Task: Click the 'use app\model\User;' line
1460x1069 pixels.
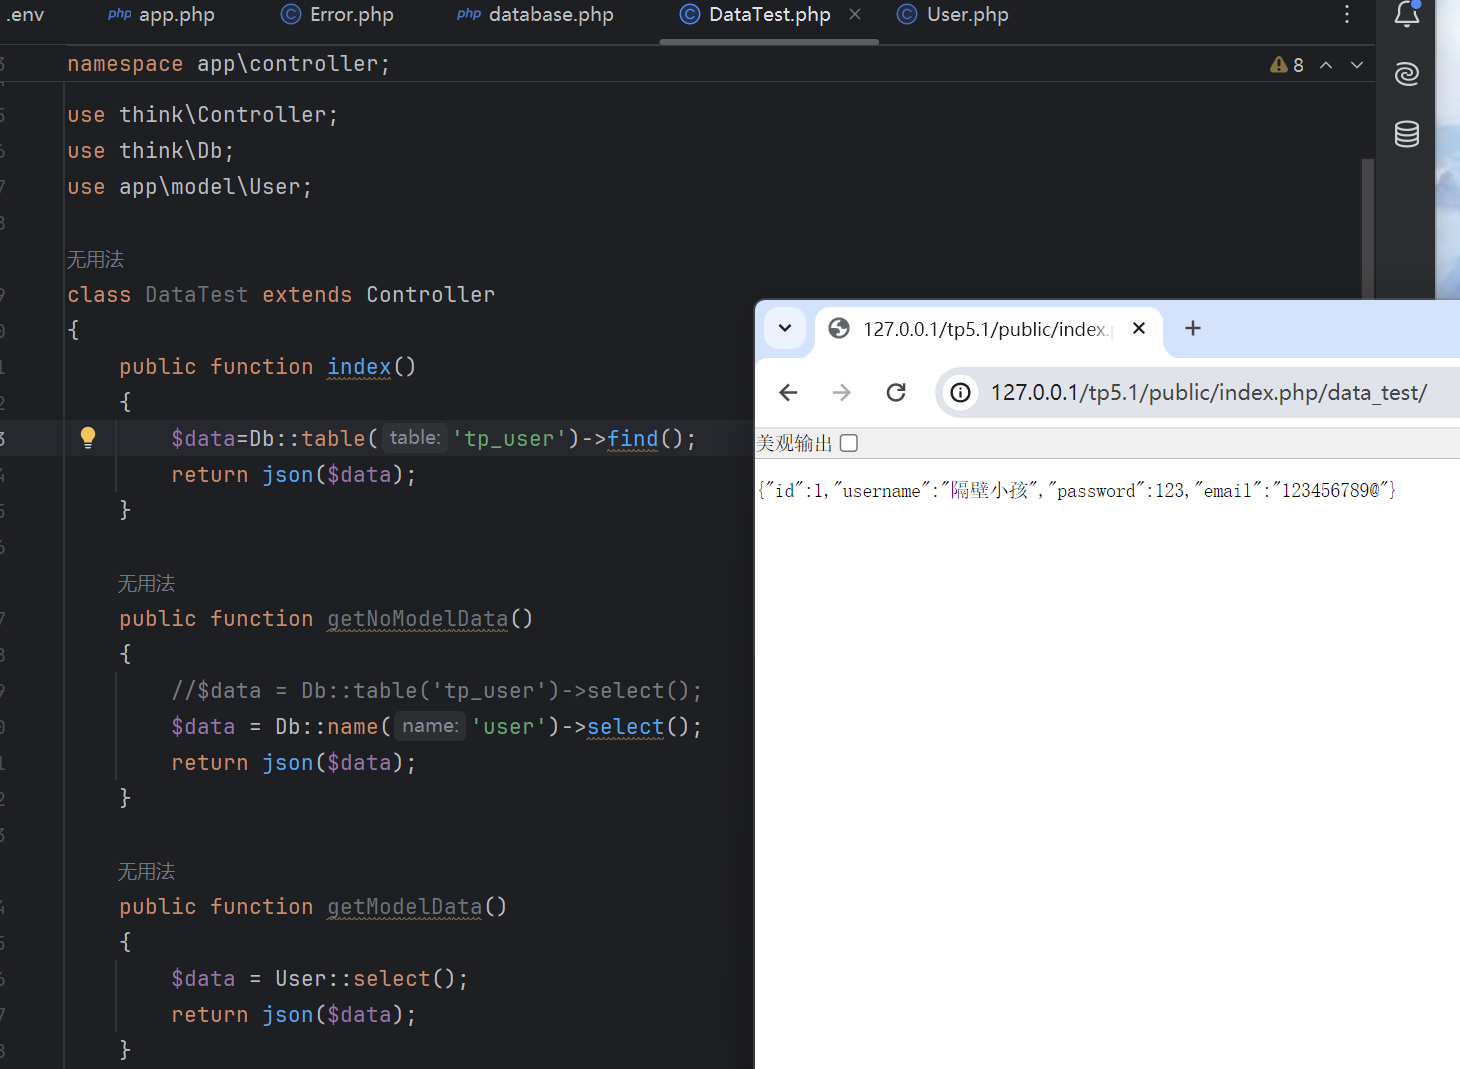Action: point(190,187)
